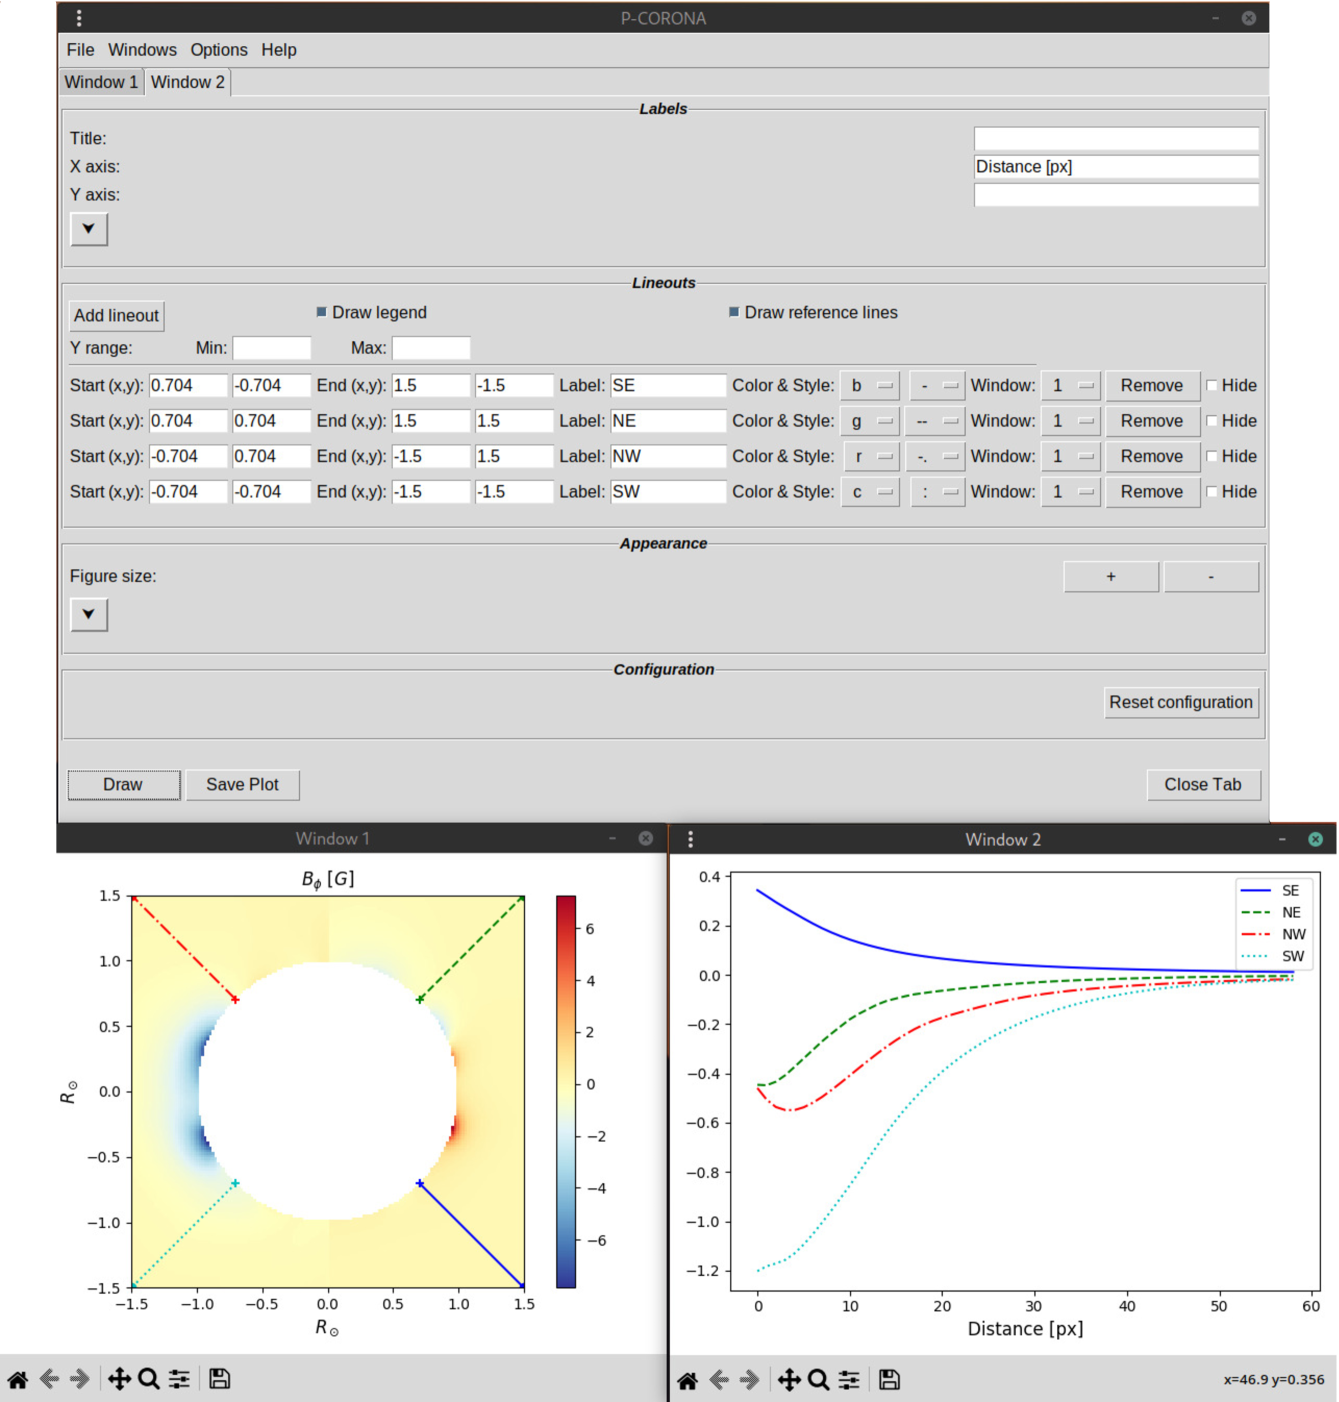Open color dropdown for NE lineout
The image size is (1339, 1402).
870,421
